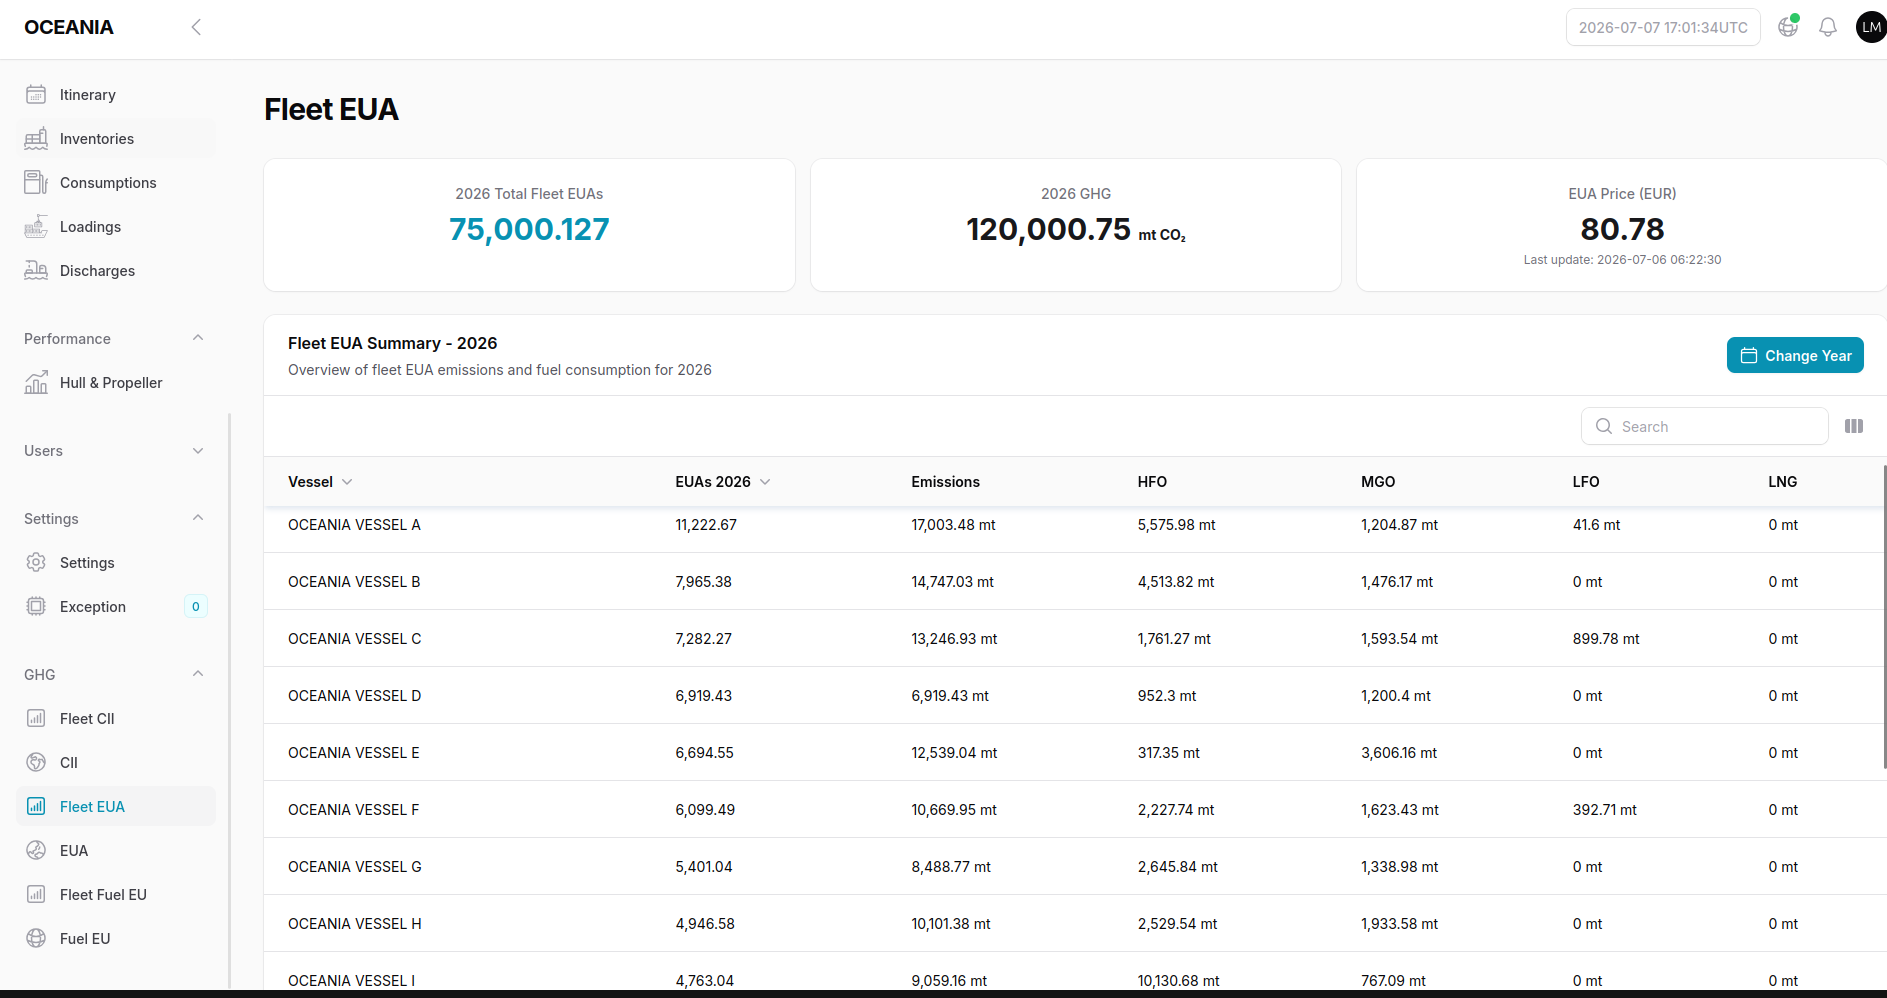Open the Fleet EUA chart icon
Image resolution: width=1887 pixels, height=998 pixels.
click(x=36, y=807)
